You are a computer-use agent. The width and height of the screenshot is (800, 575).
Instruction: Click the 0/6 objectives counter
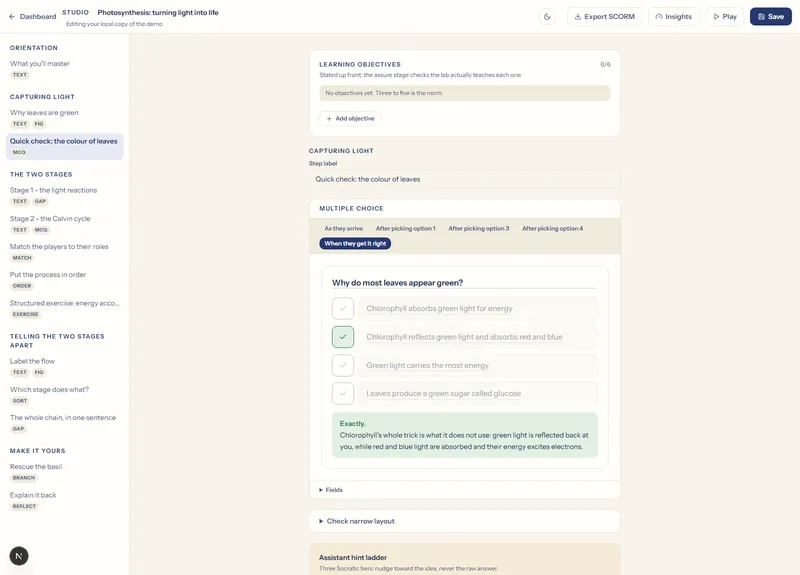(x=605, y=64)
